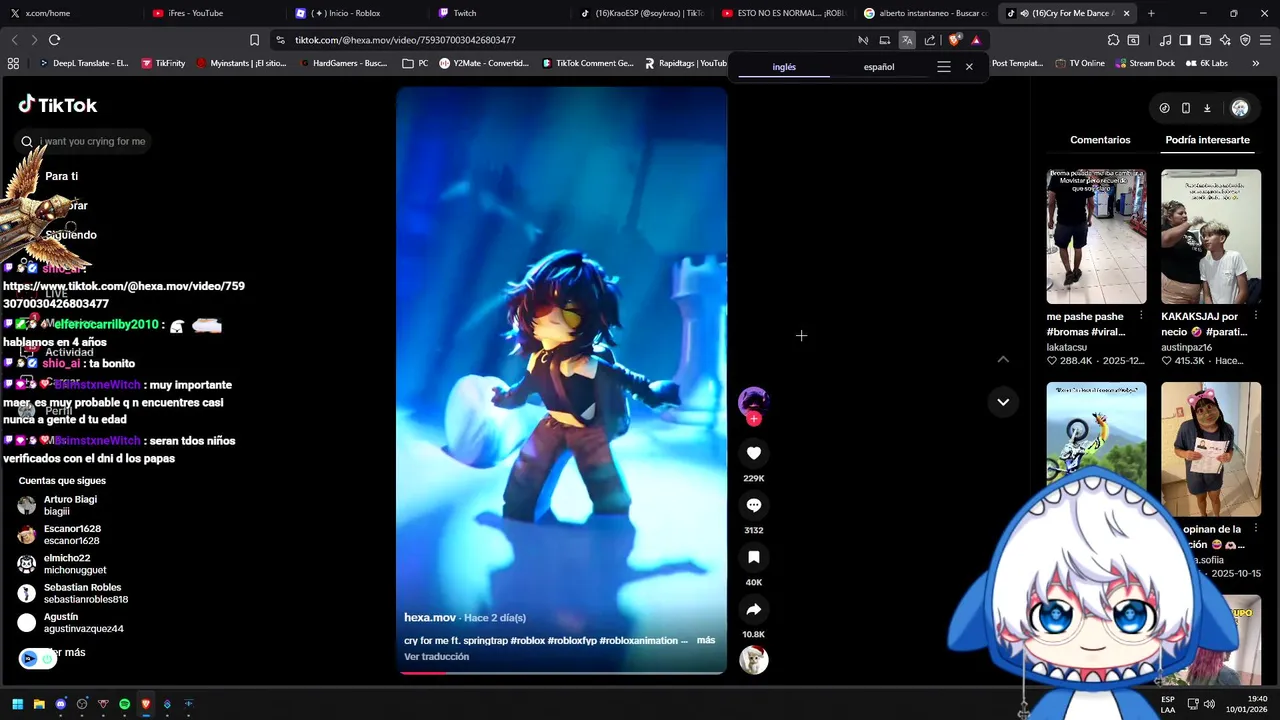Open the browser main hamburger menu
The width and height of the screenshot is (1280, 720).
click(x=1265, y=40)
